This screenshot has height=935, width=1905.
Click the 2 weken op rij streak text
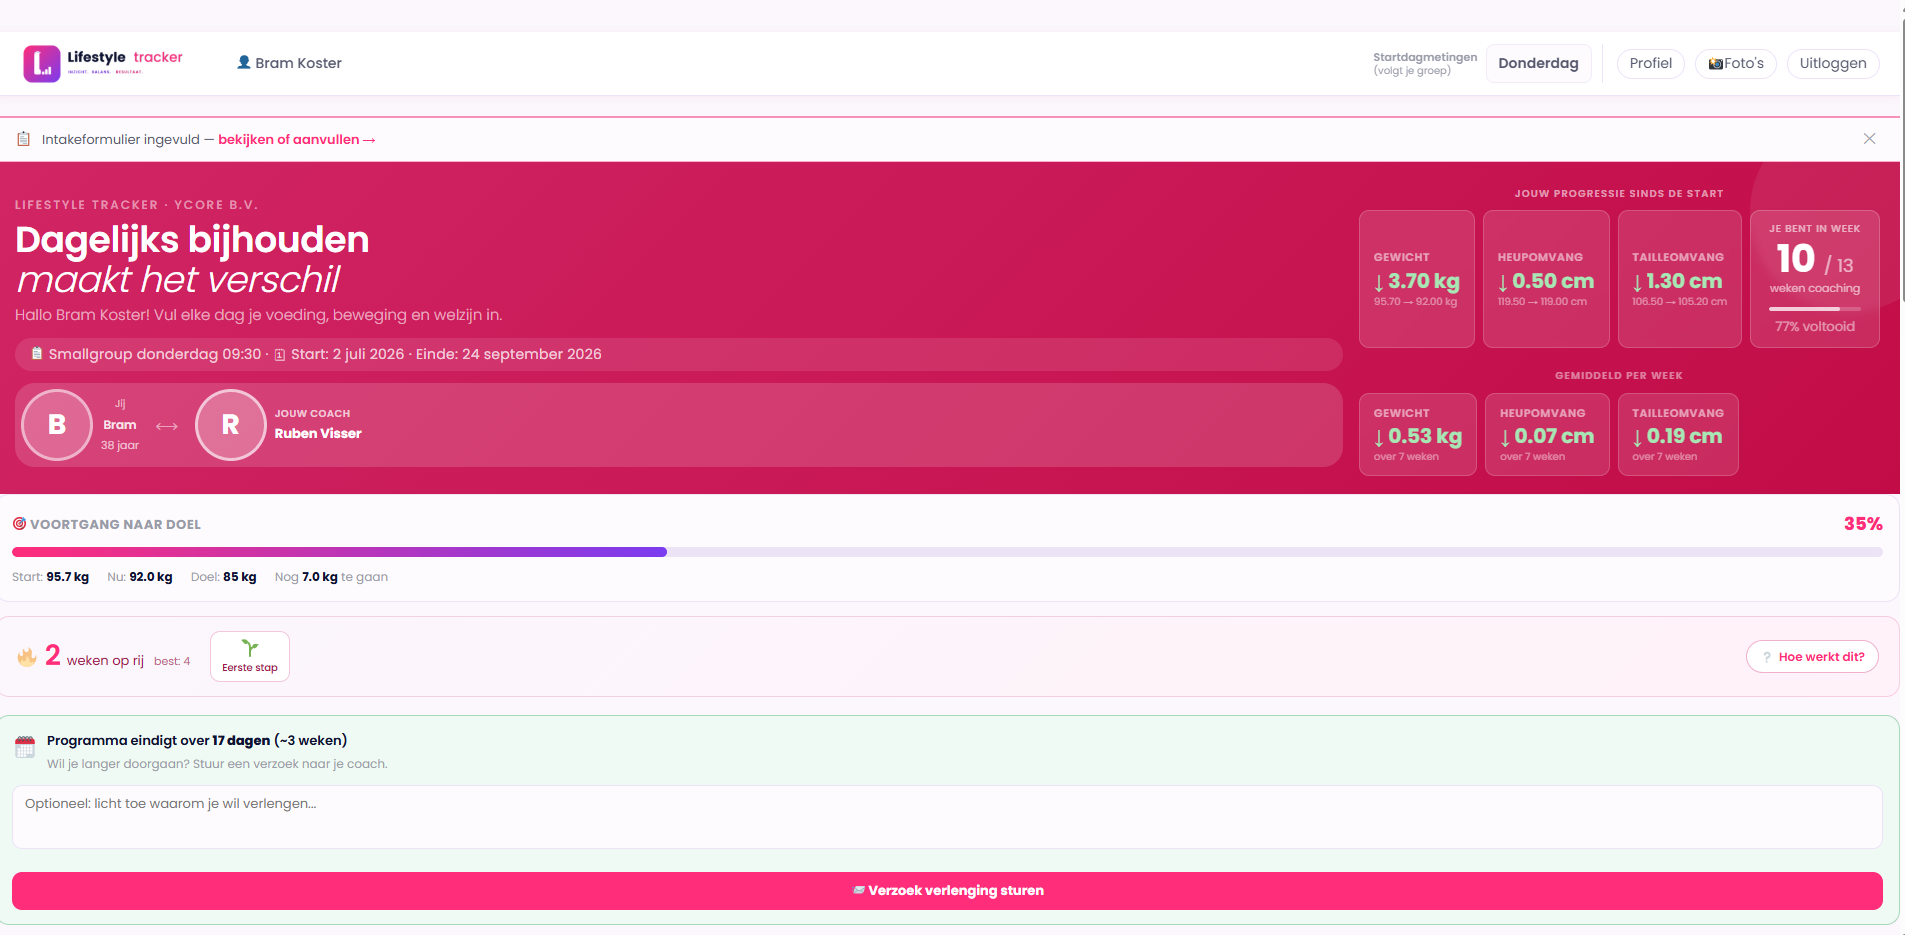(95, 657)
